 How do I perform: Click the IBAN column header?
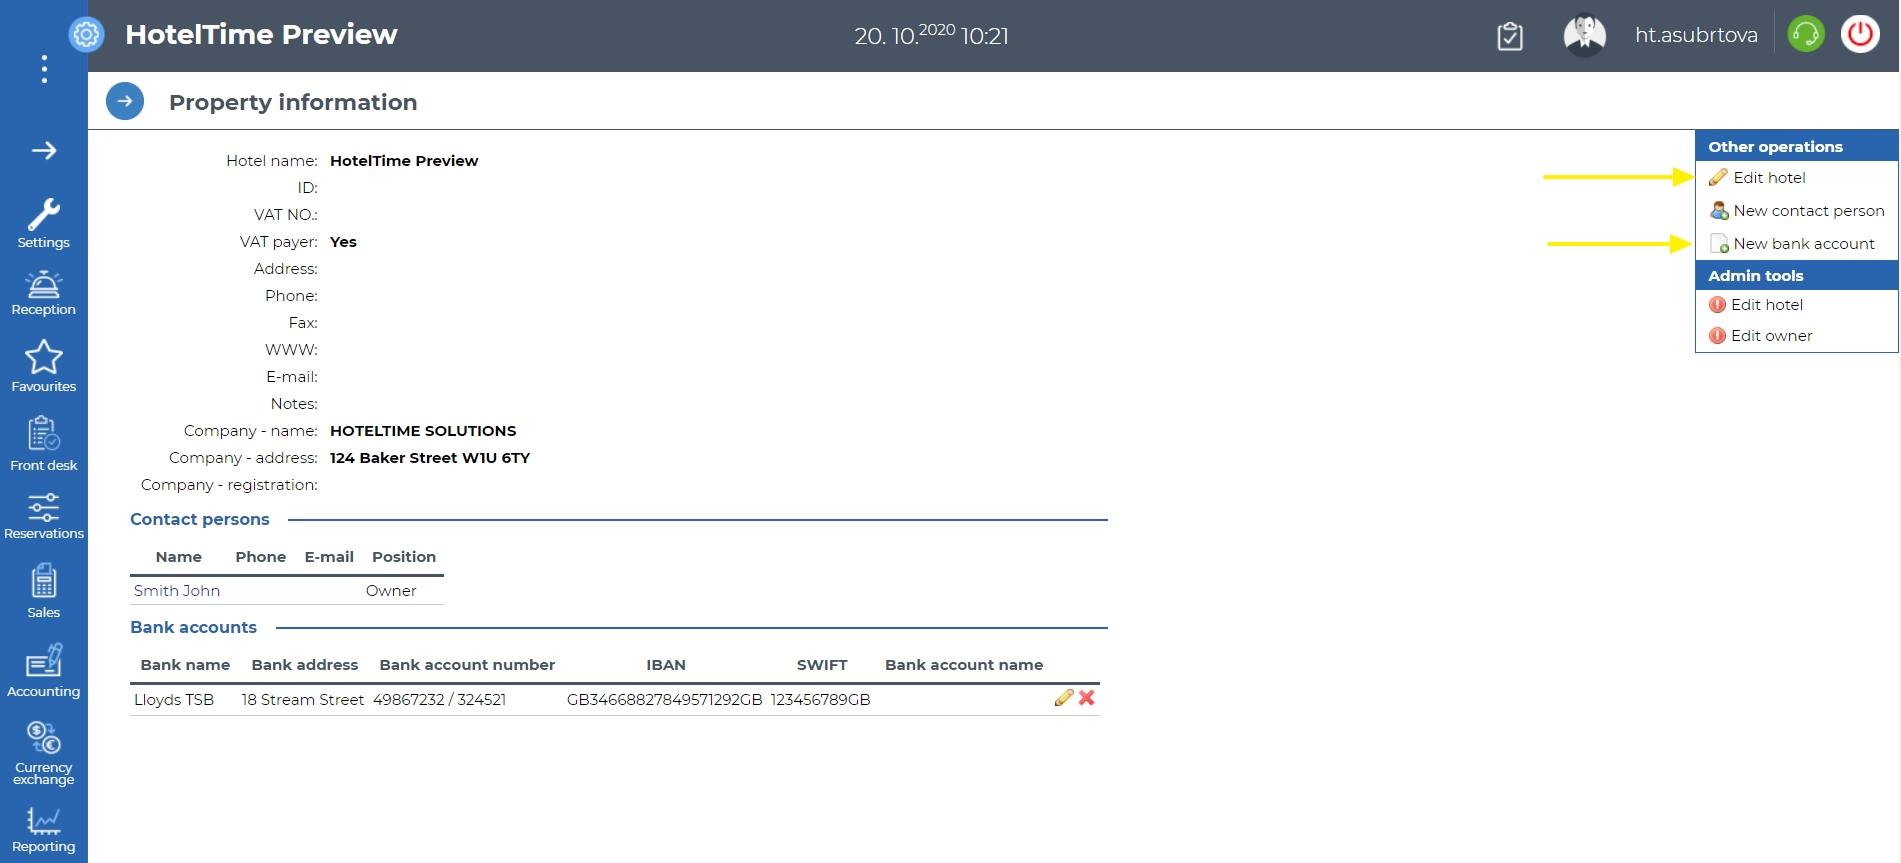[666, 664]
